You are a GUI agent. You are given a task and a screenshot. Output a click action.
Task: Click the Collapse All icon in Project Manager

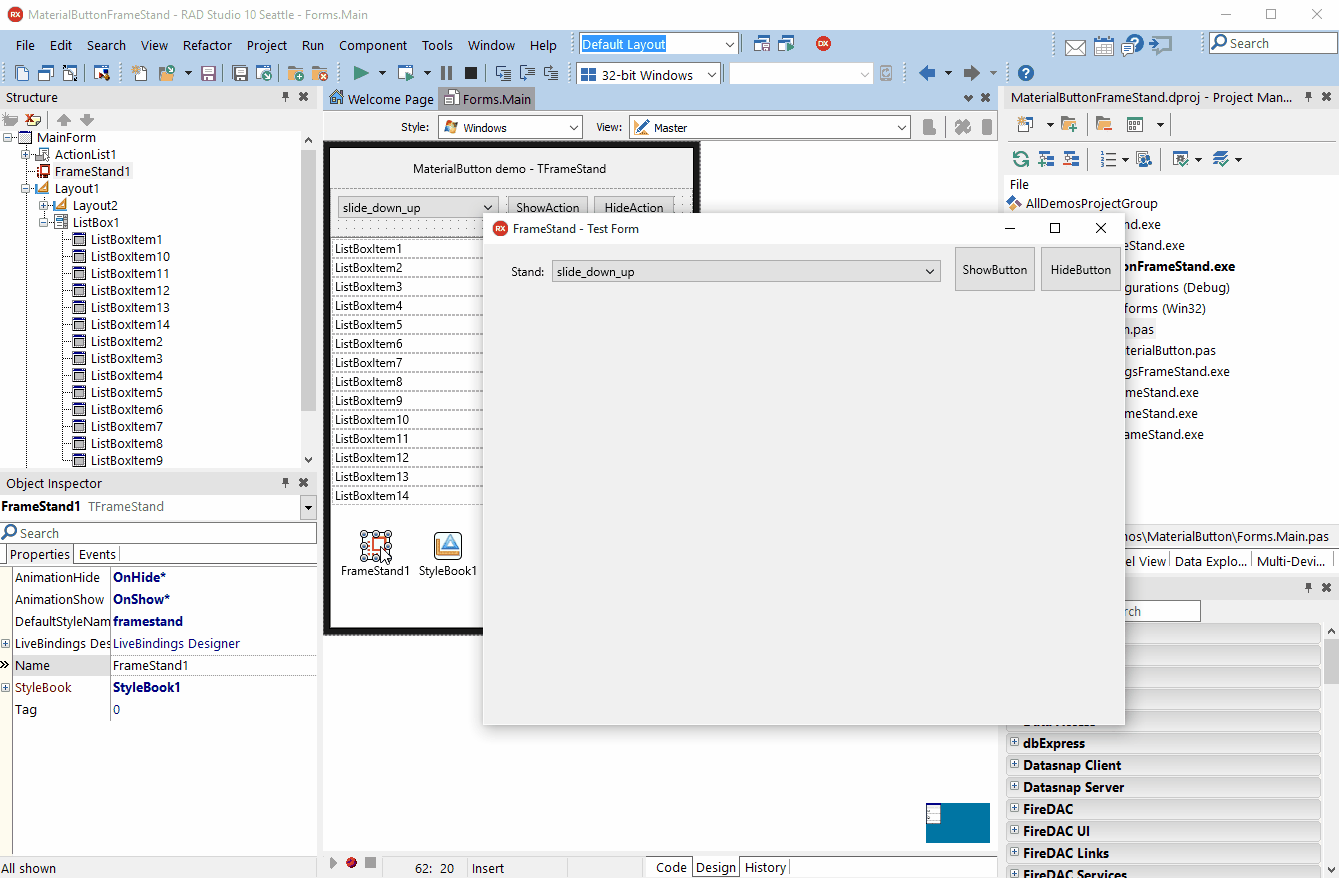pos(1070,159)
